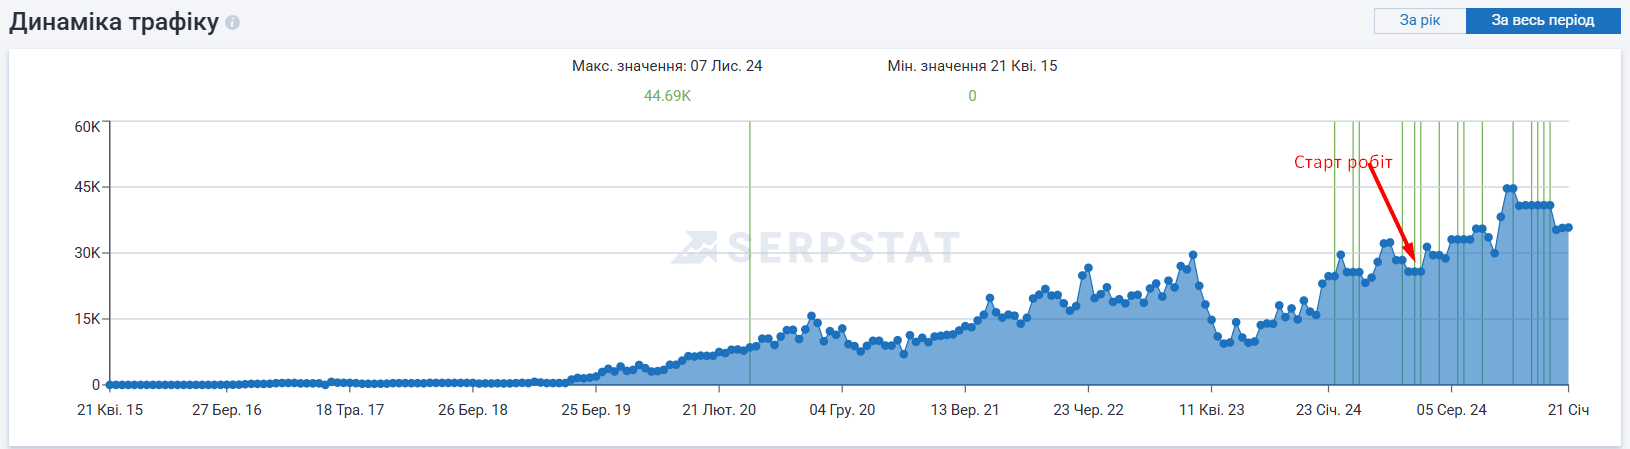1630x449 pixels.
Task: Click the x-axis label 25 Бер. 19
Action: (596, 410)
